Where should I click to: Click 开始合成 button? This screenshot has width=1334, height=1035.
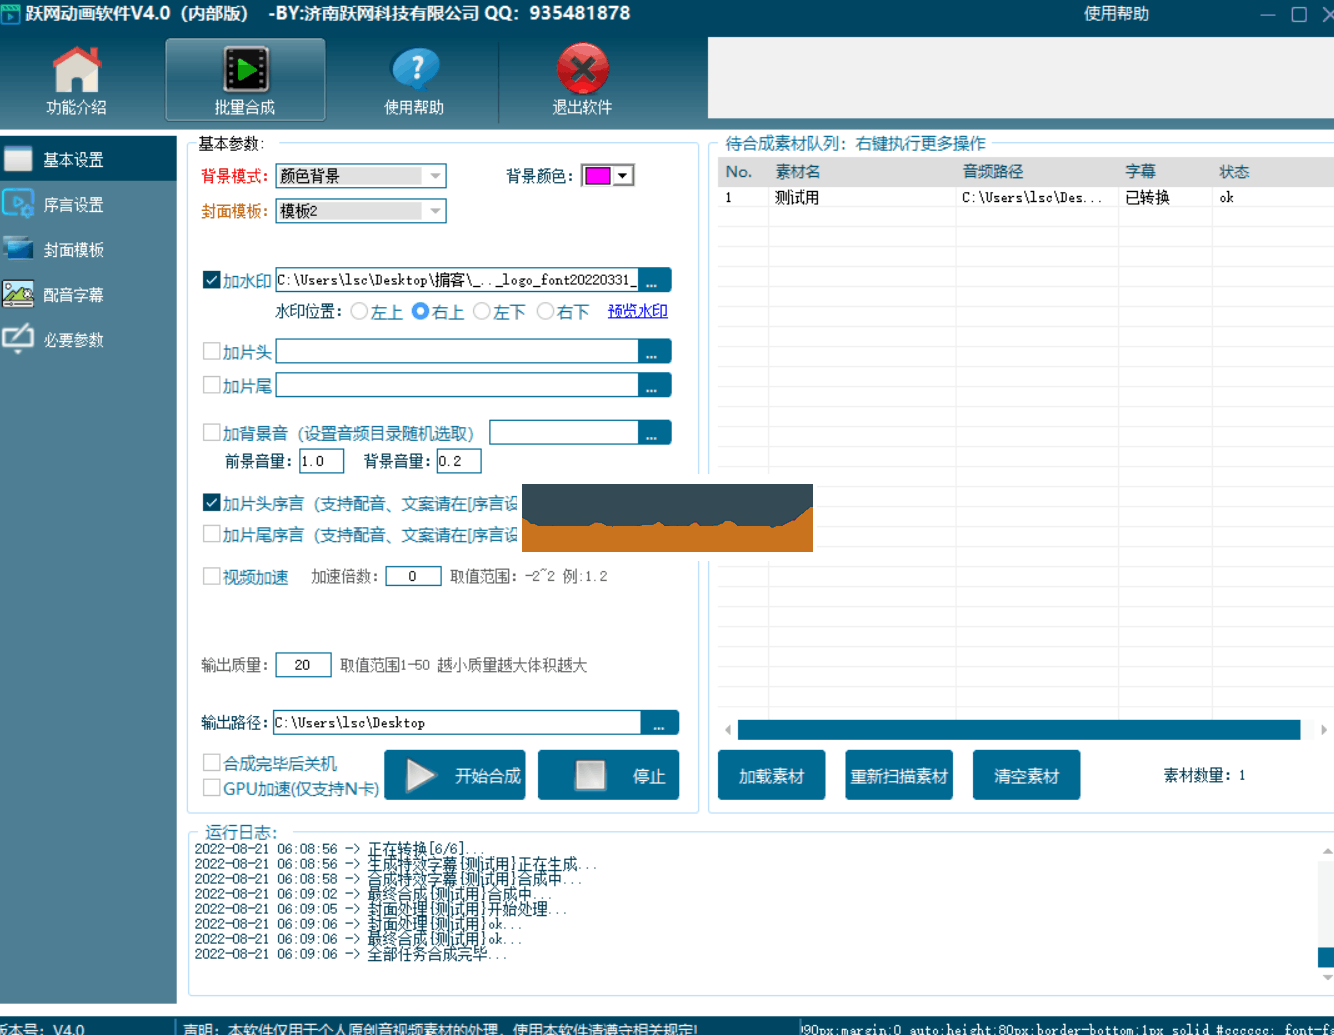coord(455,775)
